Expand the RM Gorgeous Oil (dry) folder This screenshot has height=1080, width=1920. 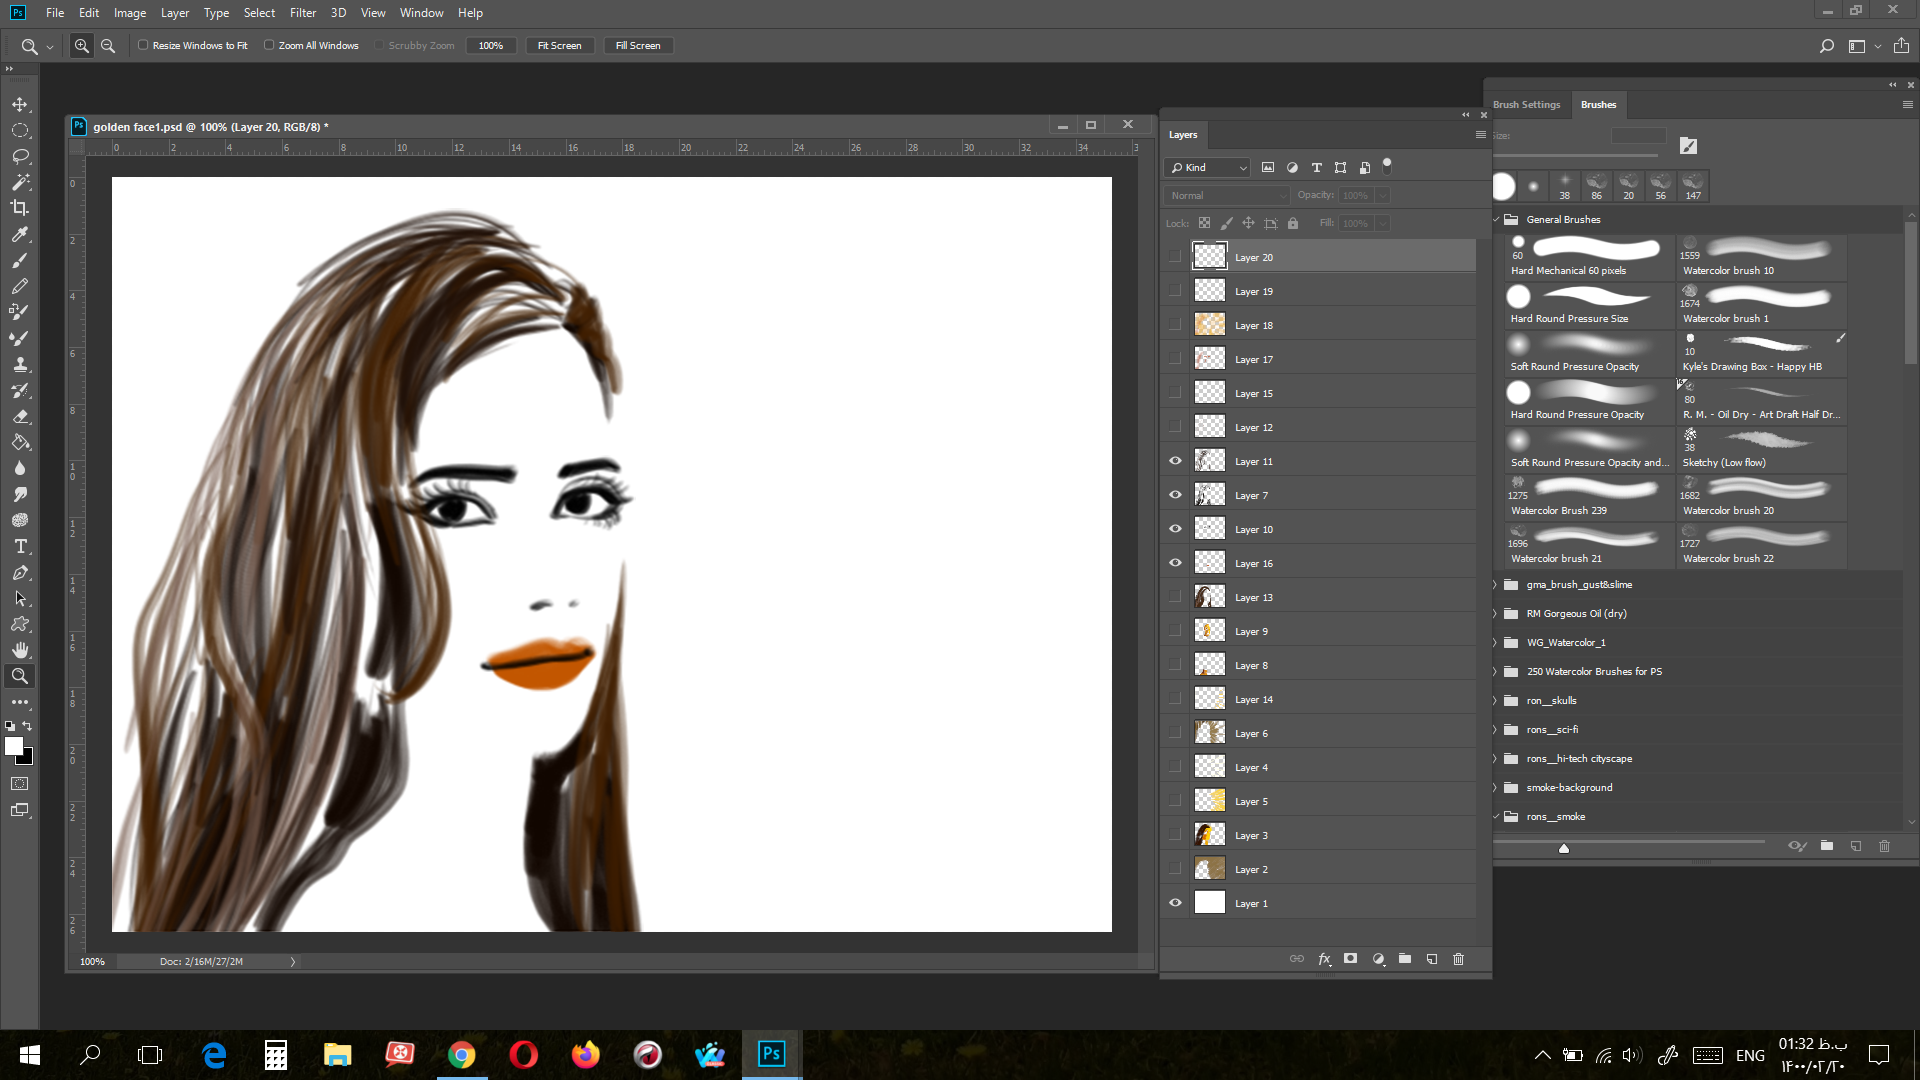[1497, 614]
